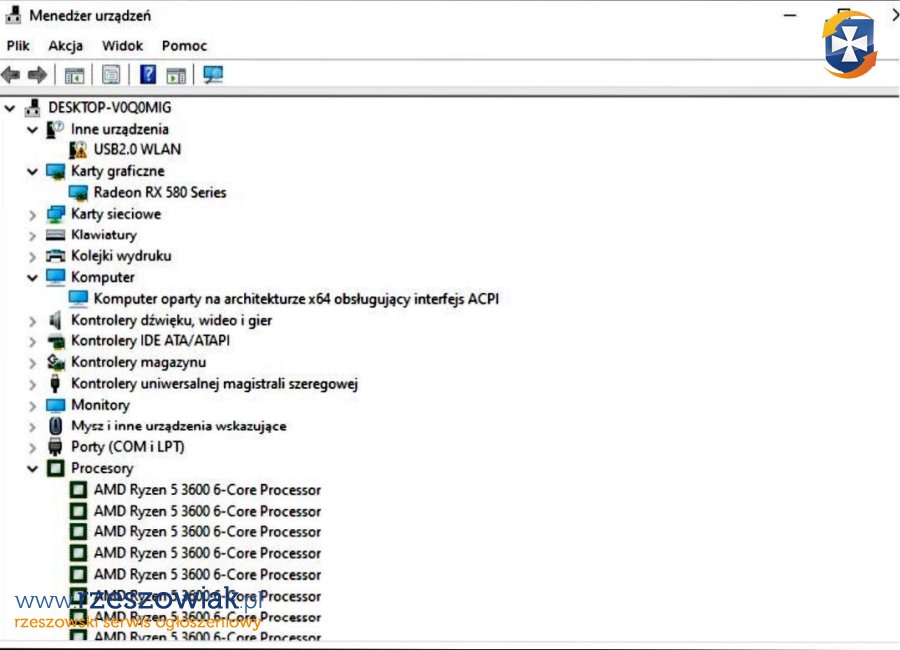Scan for hardware changes via monitor toolbar icon
This screenshot has width=900, height=650.
click(x=213, y=74)
